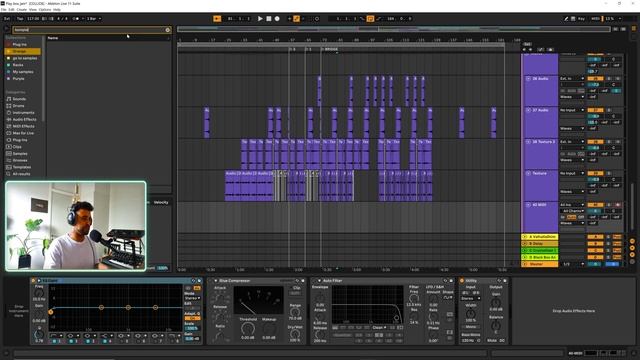Click the Glue Compressor Dry/Wet knob
The image size is (640, 360).
(x=295, y=333)
